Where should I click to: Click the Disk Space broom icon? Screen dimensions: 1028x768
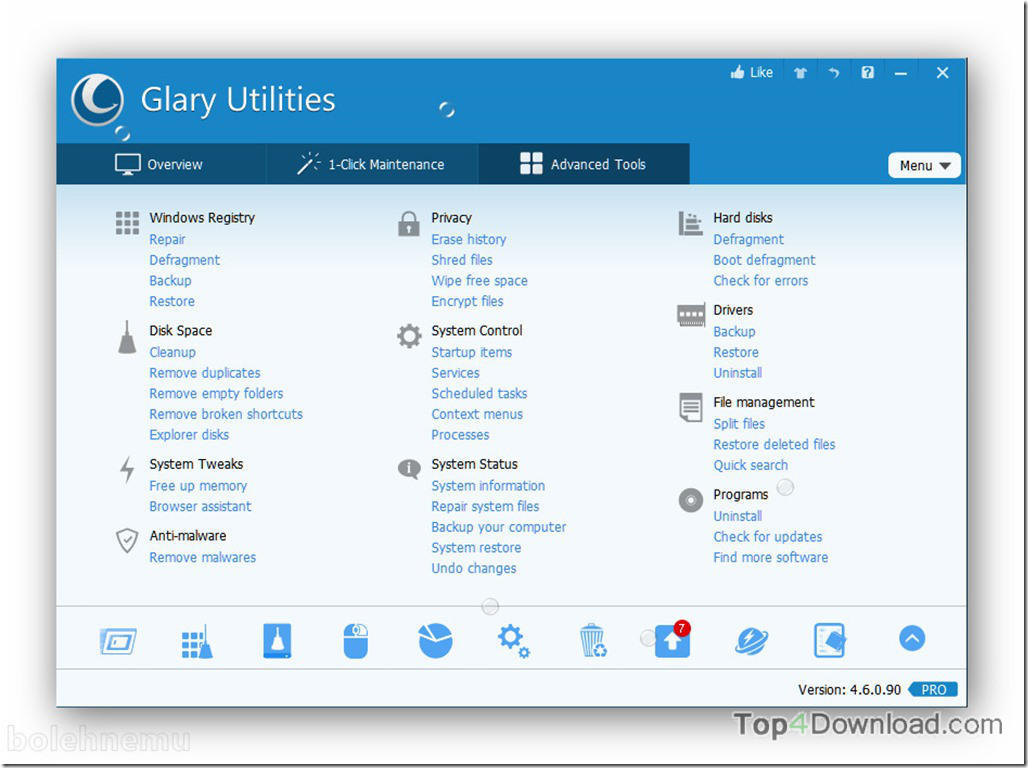(127, 337)
